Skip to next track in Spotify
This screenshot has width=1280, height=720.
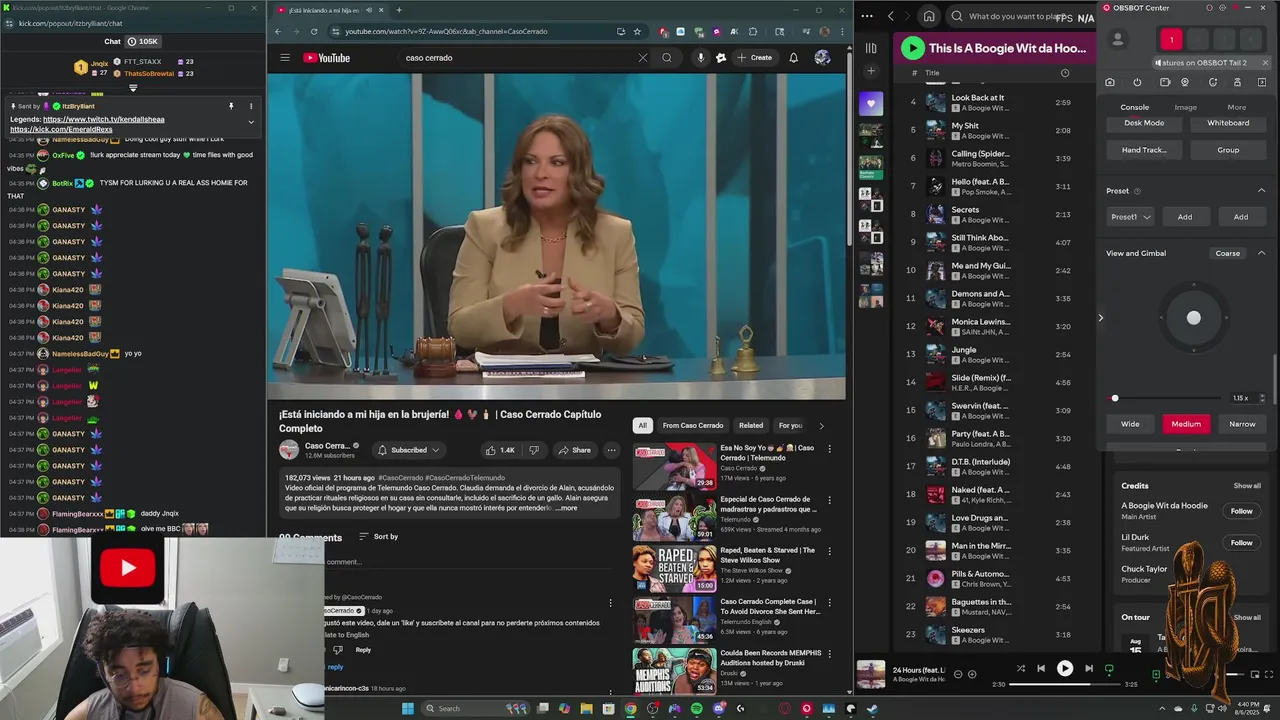(1089, 668)
